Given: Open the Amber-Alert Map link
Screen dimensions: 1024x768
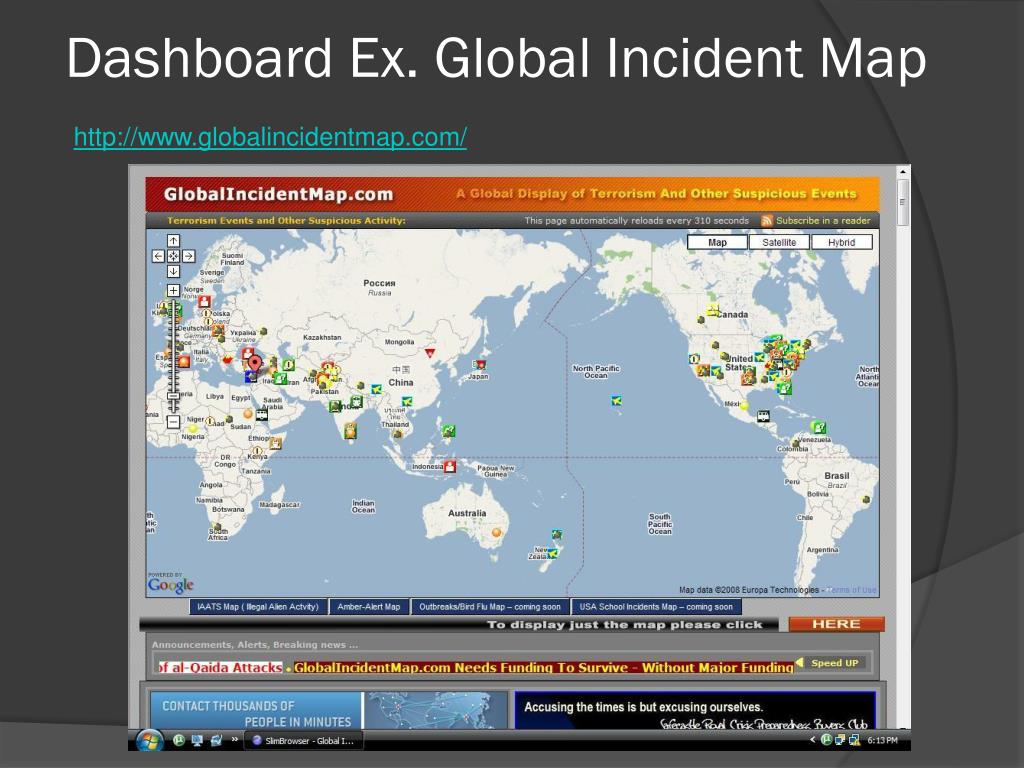Looking at the screenshot, I should coord(369,607).
